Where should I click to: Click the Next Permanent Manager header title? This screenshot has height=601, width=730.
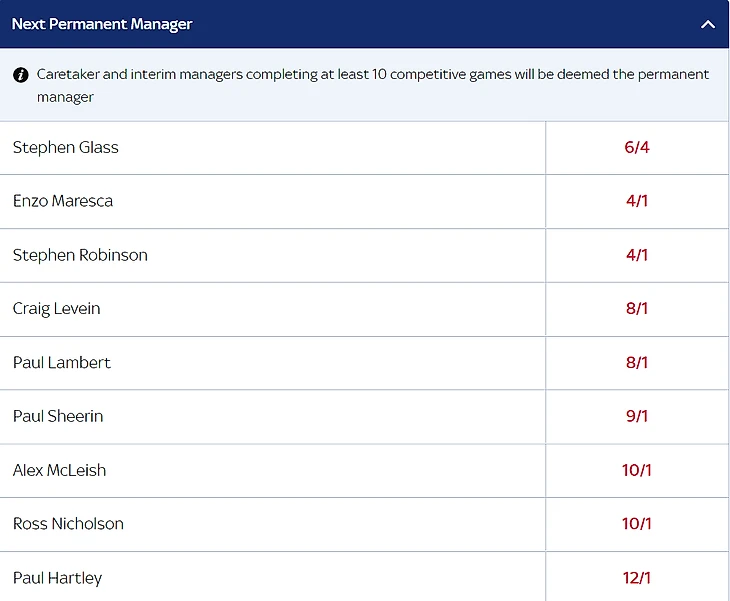point(102,24)
